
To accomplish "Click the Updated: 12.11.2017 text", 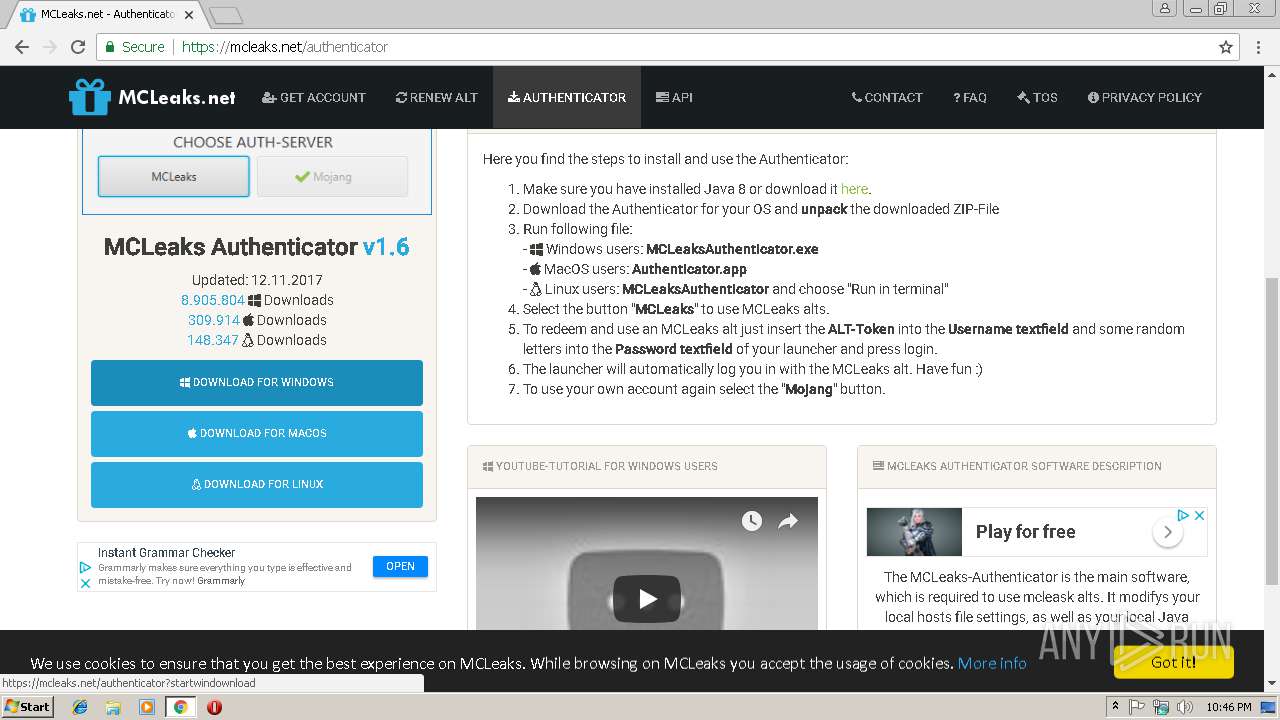I will [257, 280].
